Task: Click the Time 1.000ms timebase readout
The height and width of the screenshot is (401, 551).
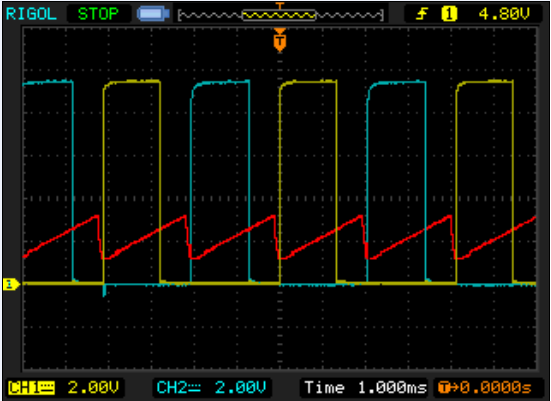Action: click(x=365, y=388)
